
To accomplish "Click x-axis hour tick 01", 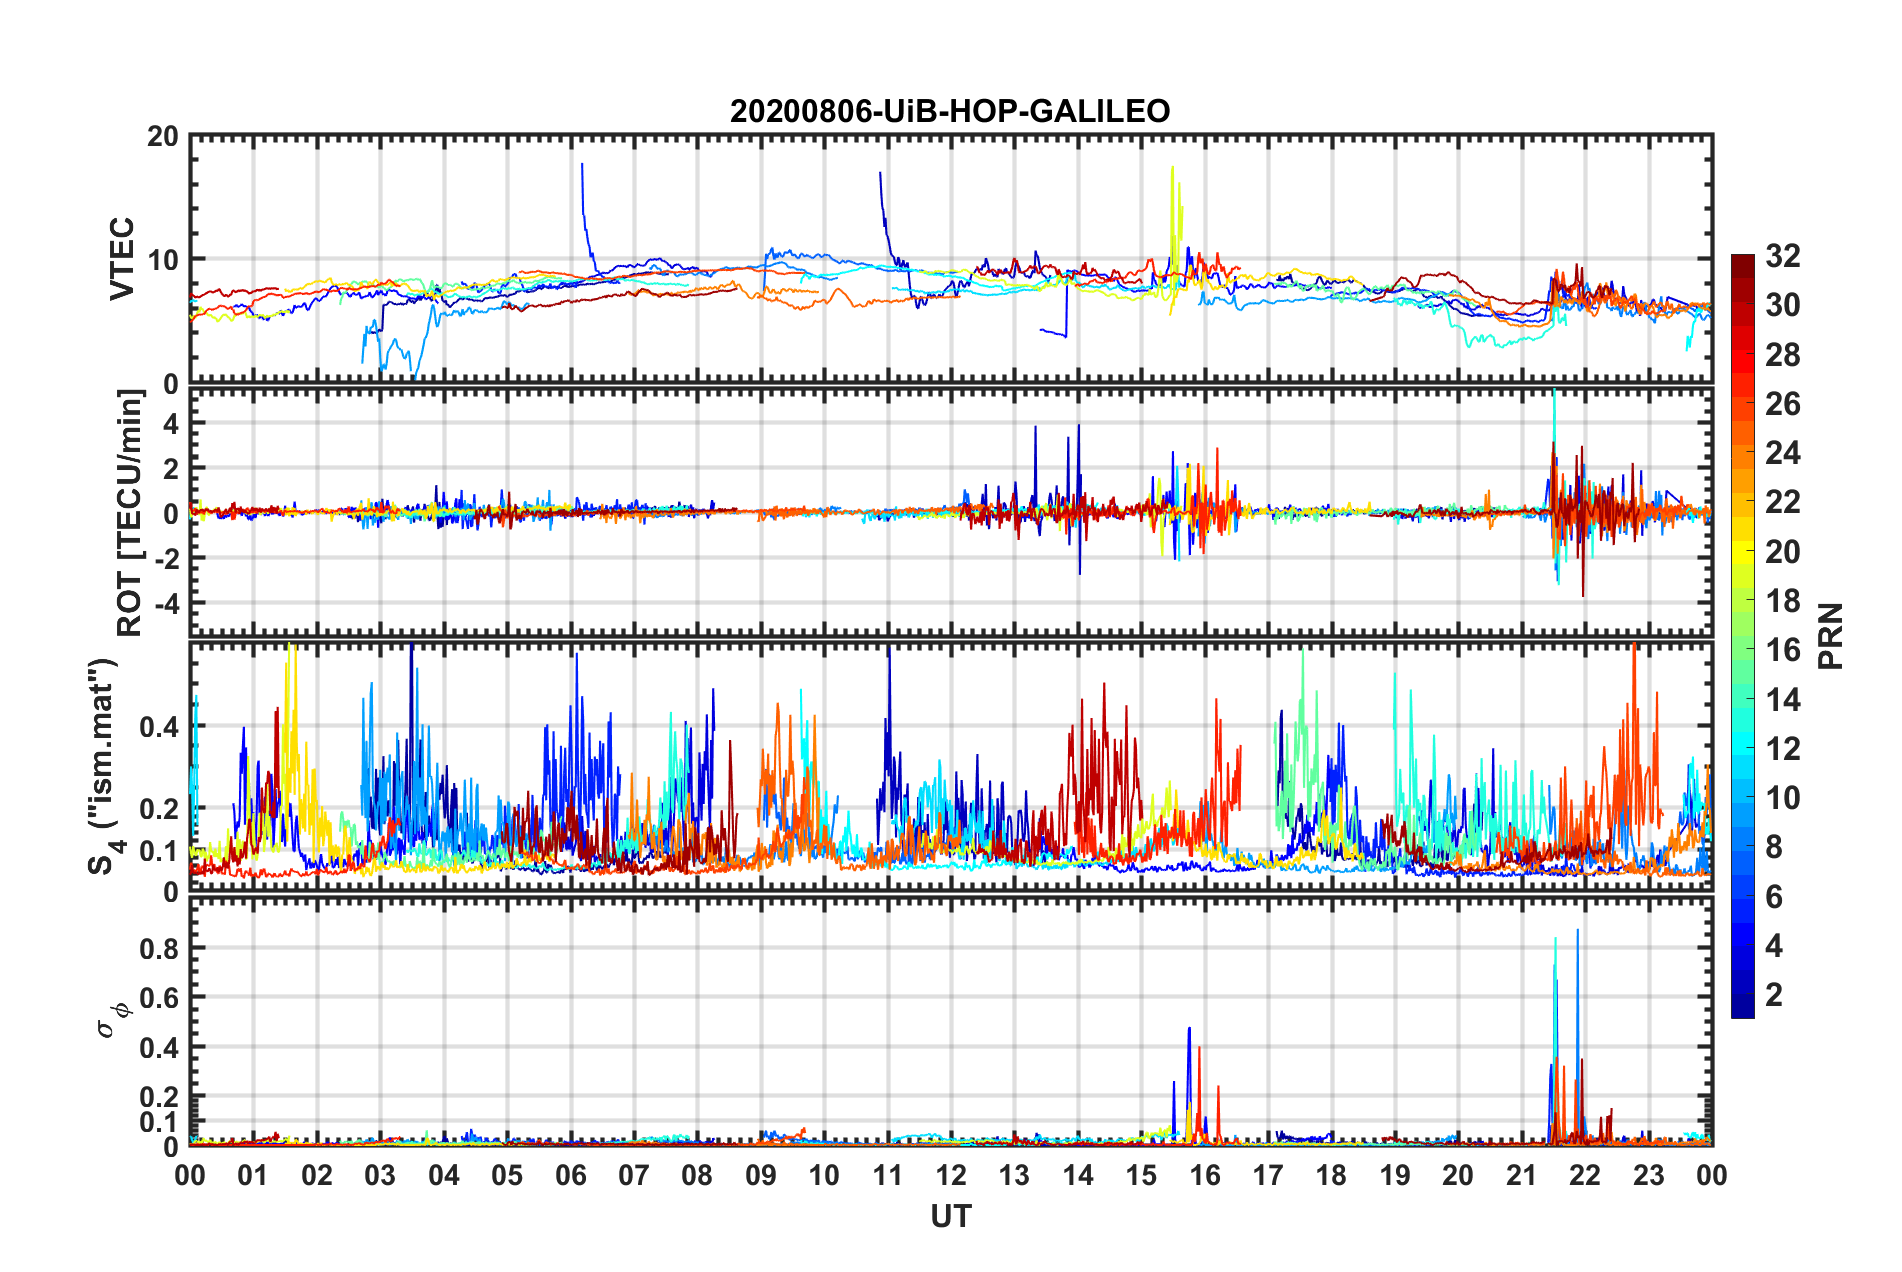I will 253,1175.
